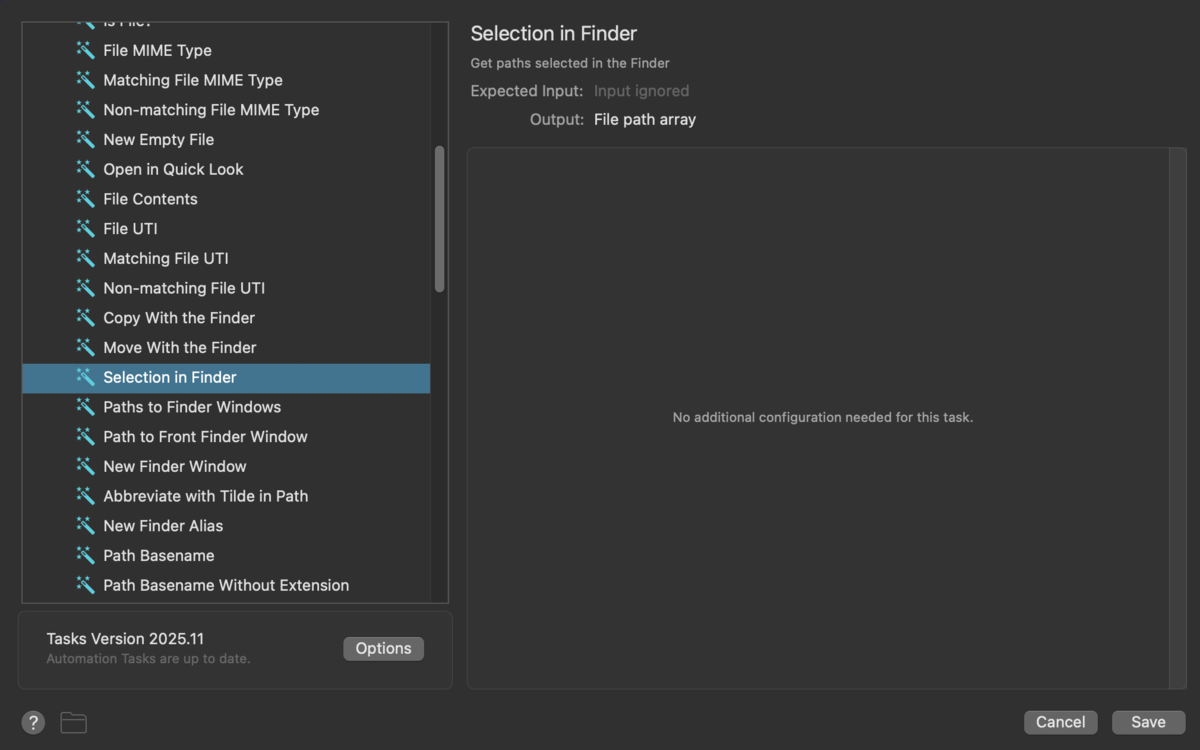Click the File path array output value
The height and width of the screenshot is (750, 1200).
pos(645,120)
